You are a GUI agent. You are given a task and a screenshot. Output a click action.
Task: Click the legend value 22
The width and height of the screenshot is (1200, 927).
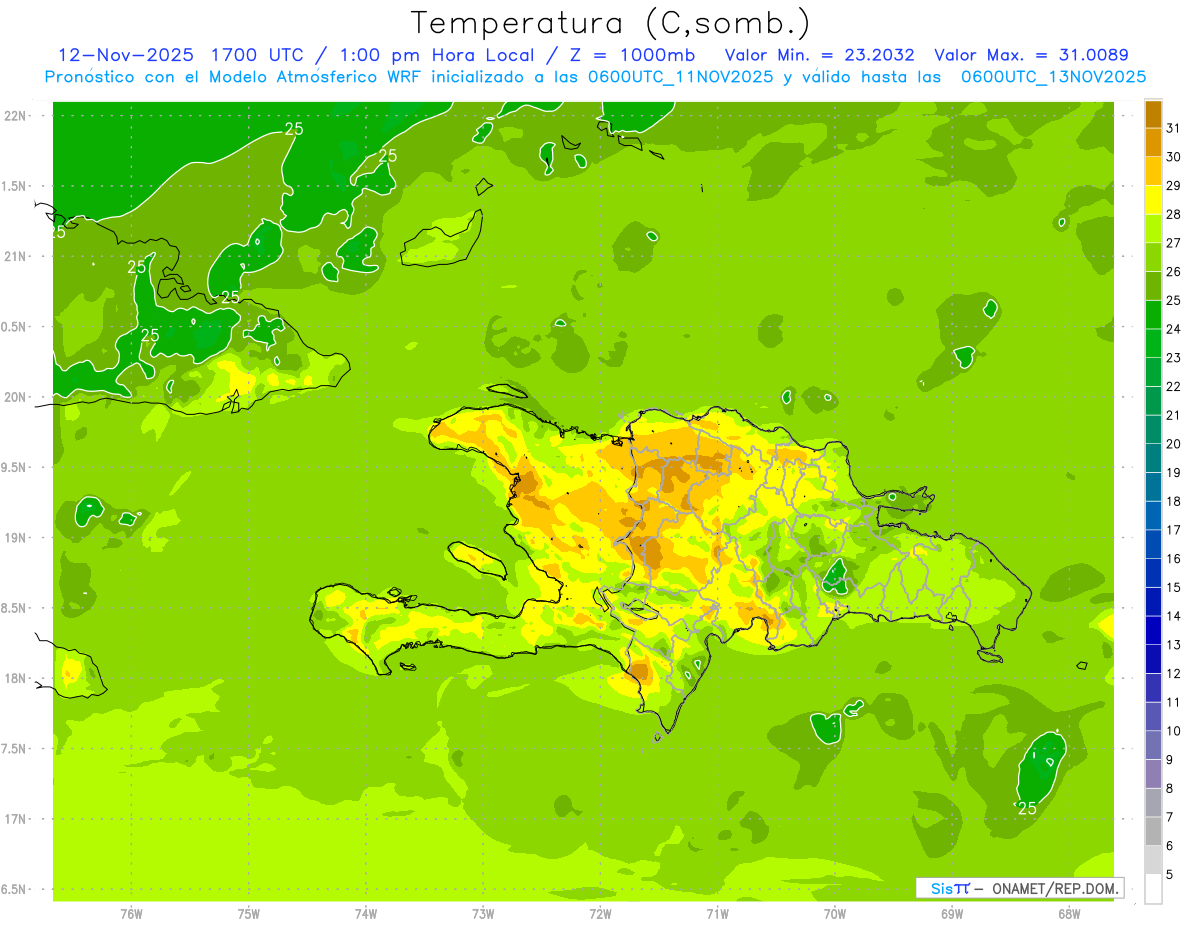coord(1173,387)
